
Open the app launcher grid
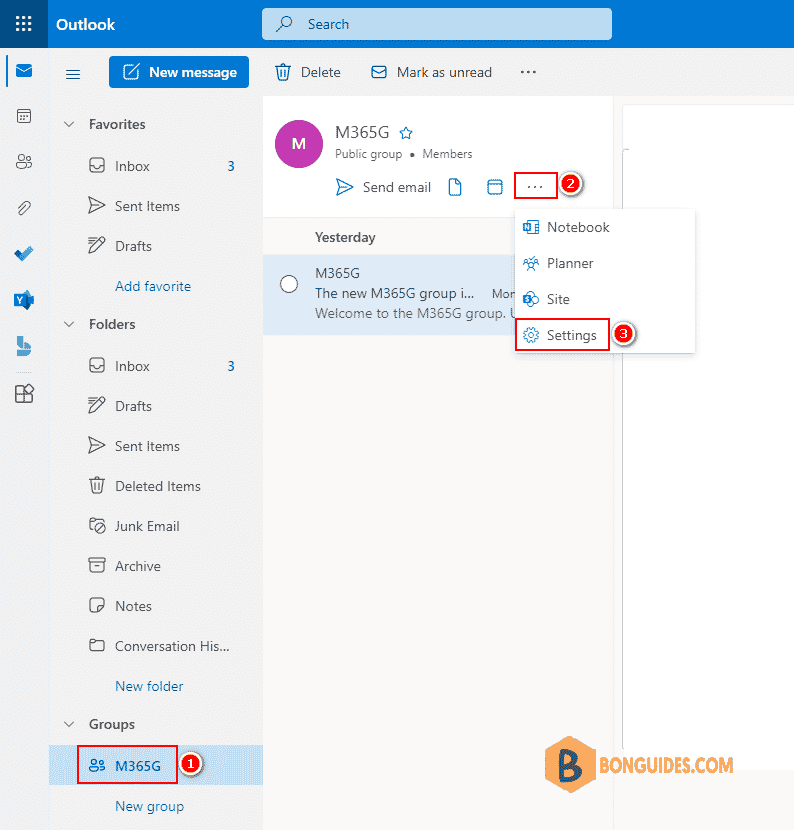click(x=23, y=24)
